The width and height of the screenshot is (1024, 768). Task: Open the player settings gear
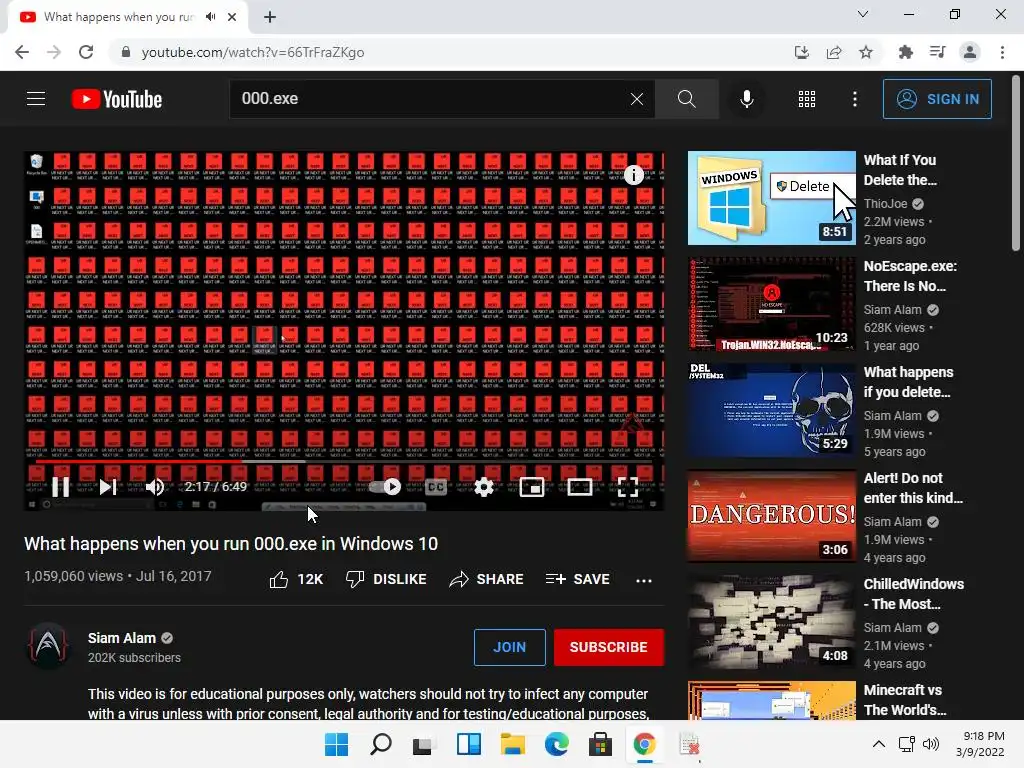point(483,487)
